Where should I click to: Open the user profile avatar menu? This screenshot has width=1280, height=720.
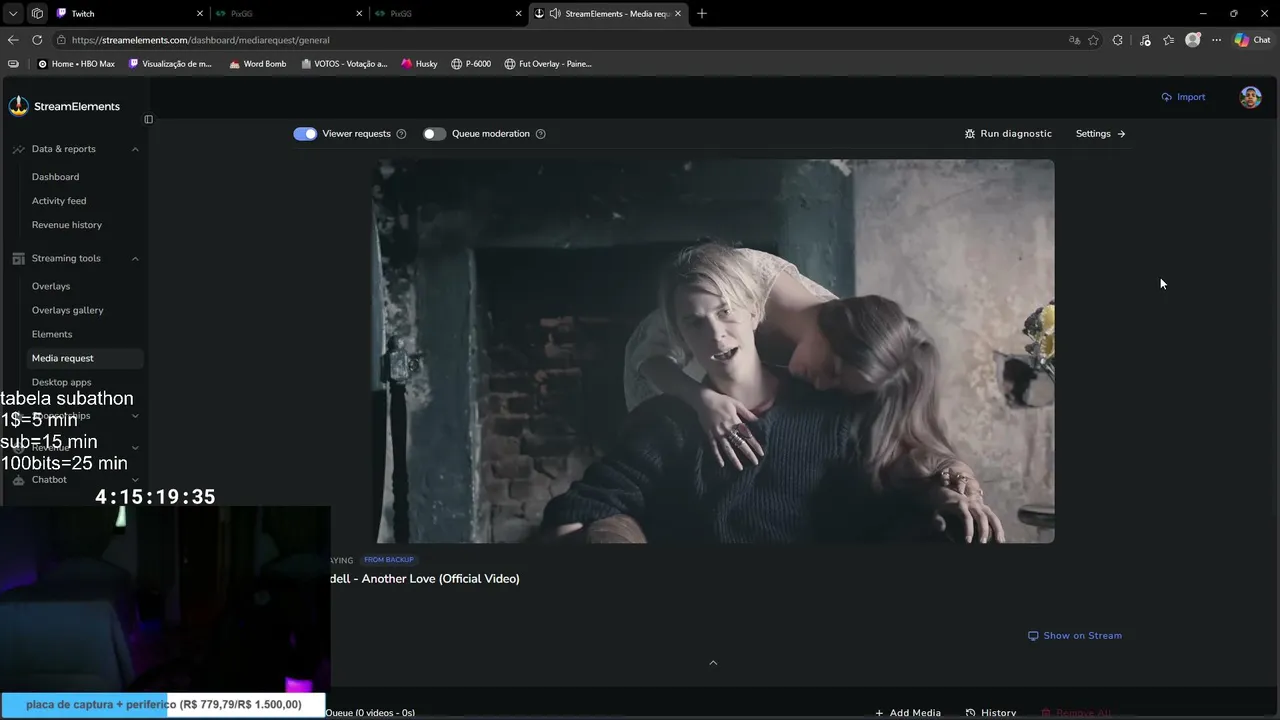pyautogui.click(x=1250, y=97)
